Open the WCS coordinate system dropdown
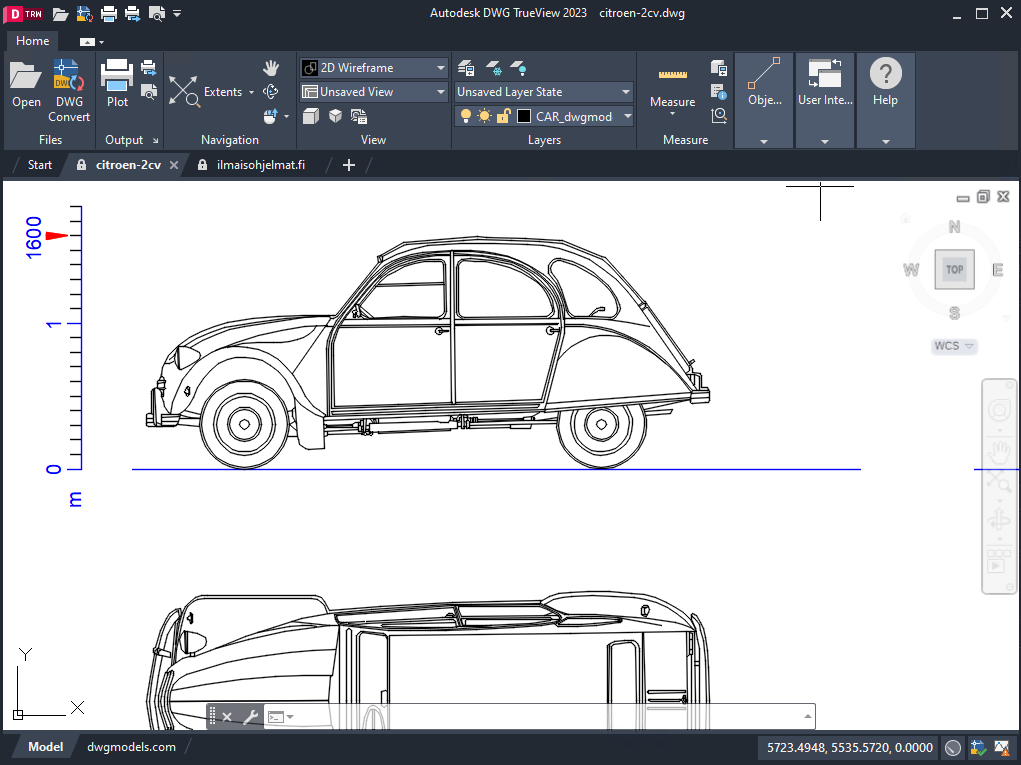 tap(954, 346)
